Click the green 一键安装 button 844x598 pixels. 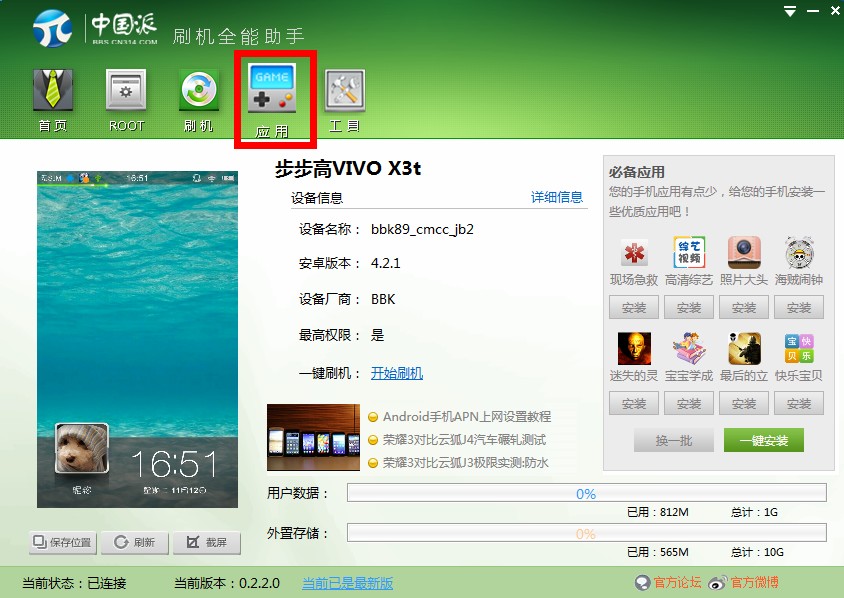[764, 440]
